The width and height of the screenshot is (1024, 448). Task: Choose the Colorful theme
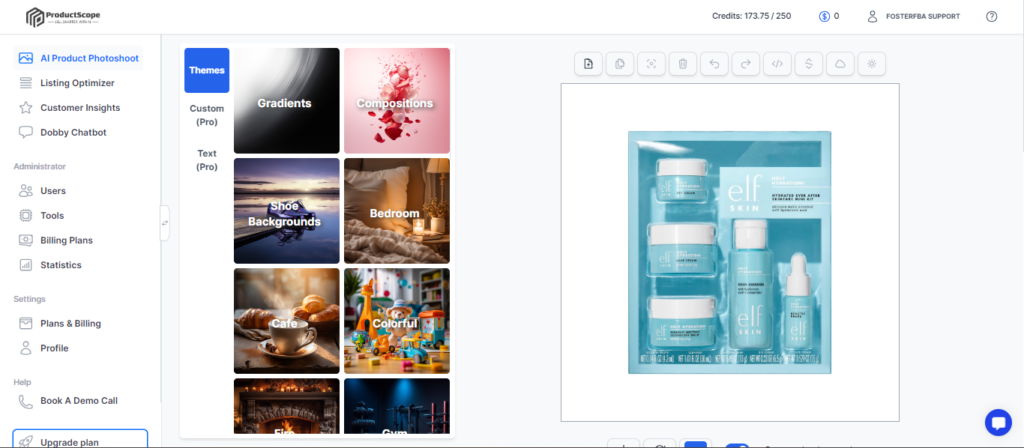(397, 321)
